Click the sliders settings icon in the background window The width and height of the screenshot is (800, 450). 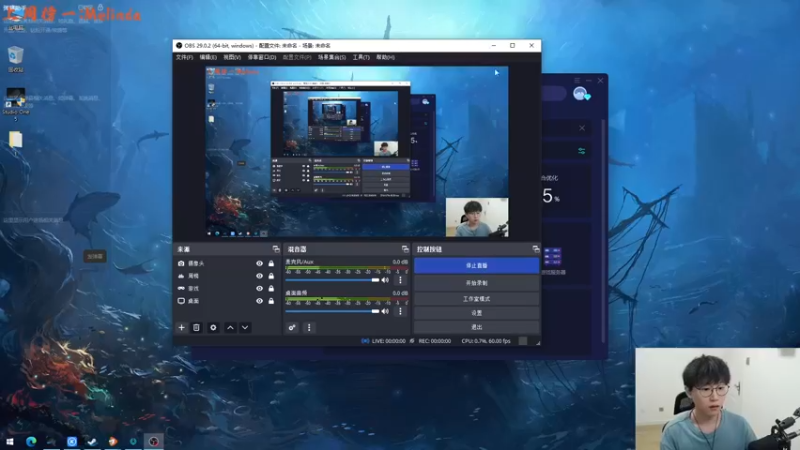click(582, 151)
